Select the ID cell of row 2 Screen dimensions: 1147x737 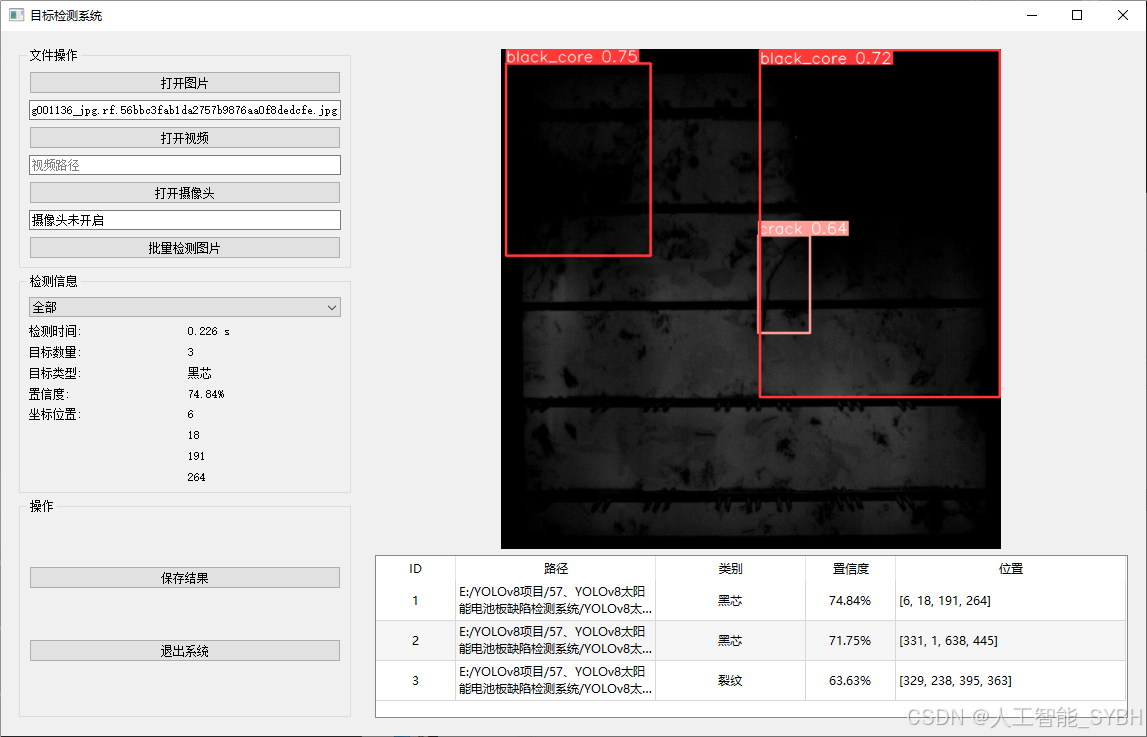pos(415,640)
